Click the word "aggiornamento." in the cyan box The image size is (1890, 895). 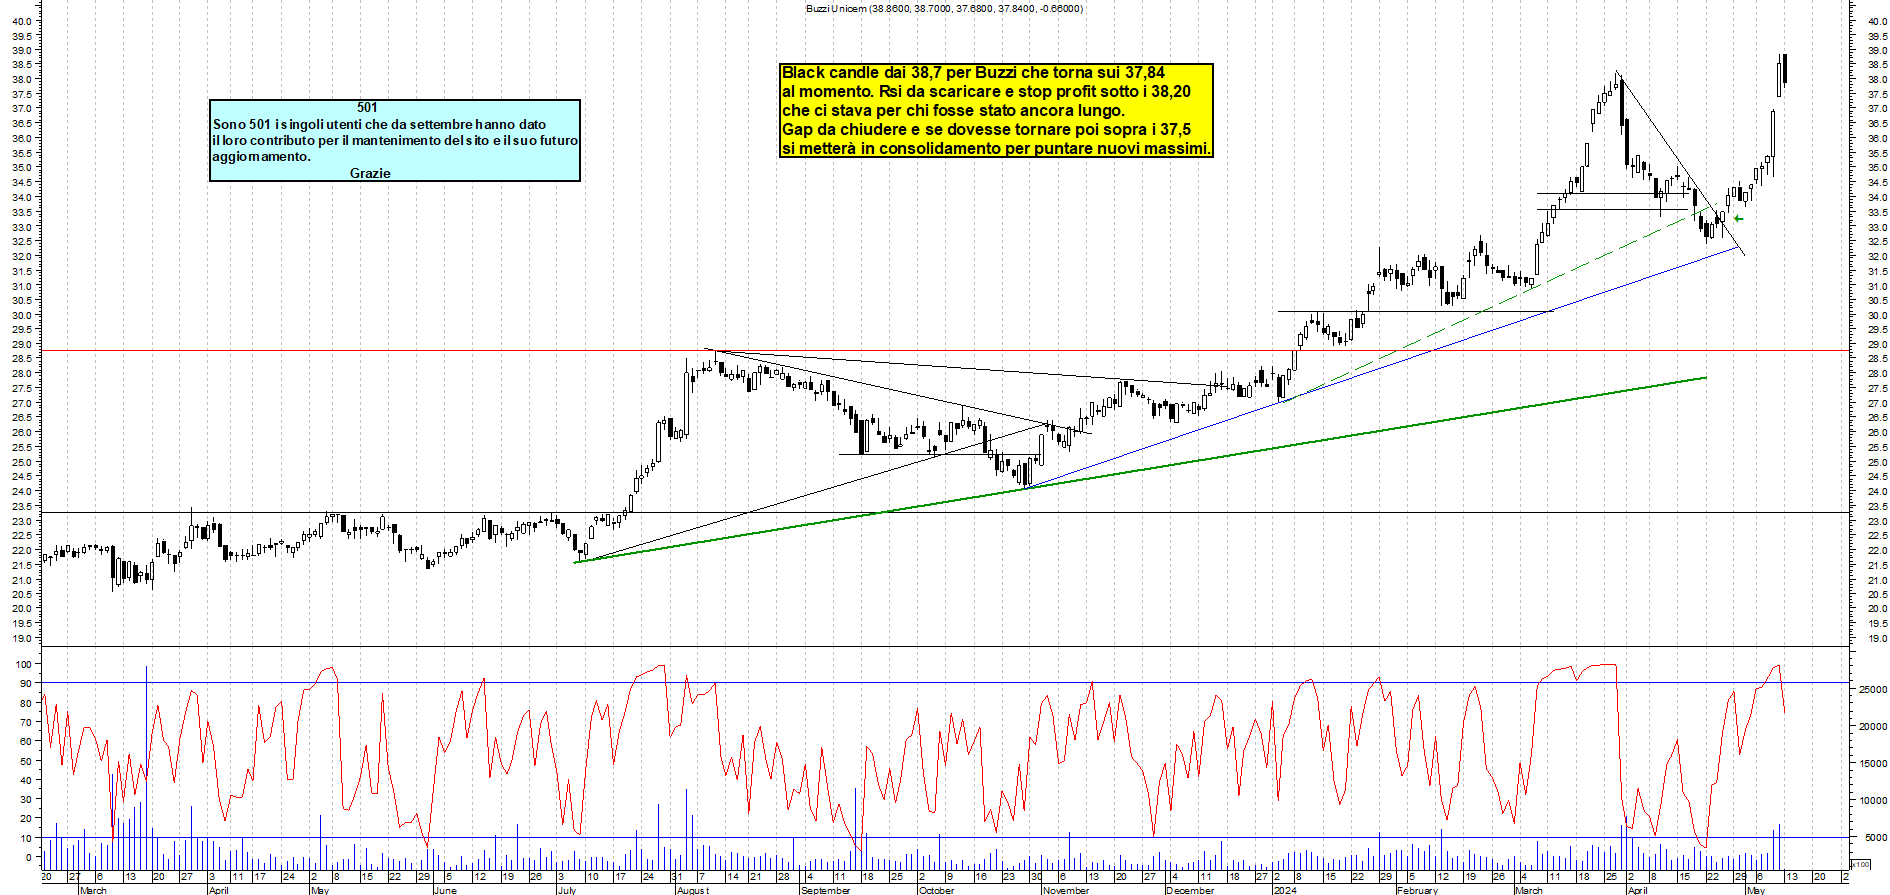pos(261,156)
